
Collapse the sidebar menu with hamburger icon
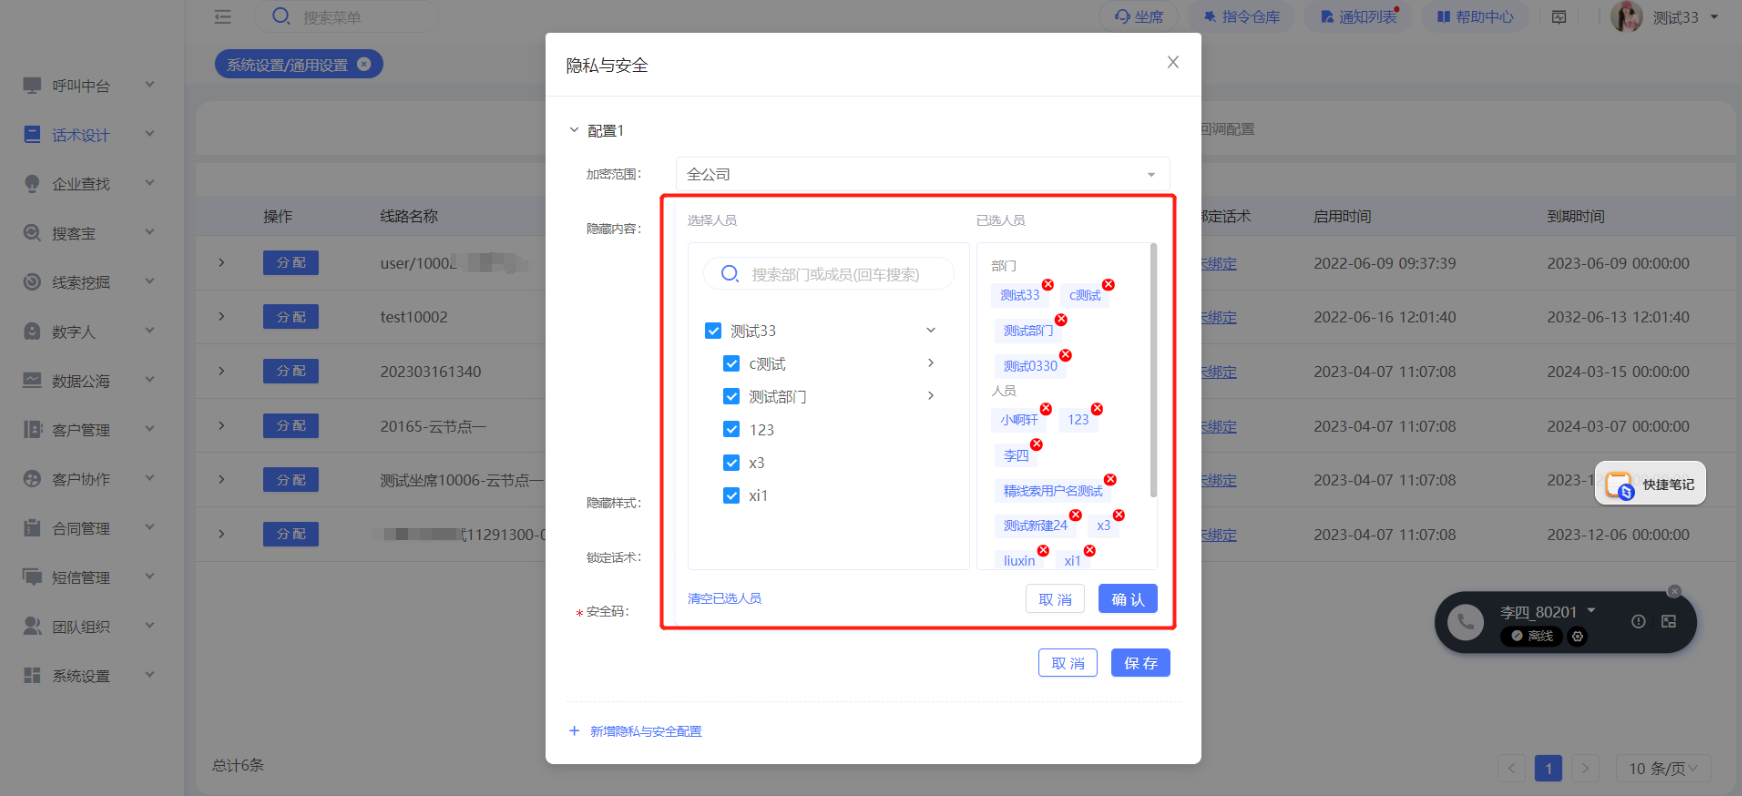223,17
